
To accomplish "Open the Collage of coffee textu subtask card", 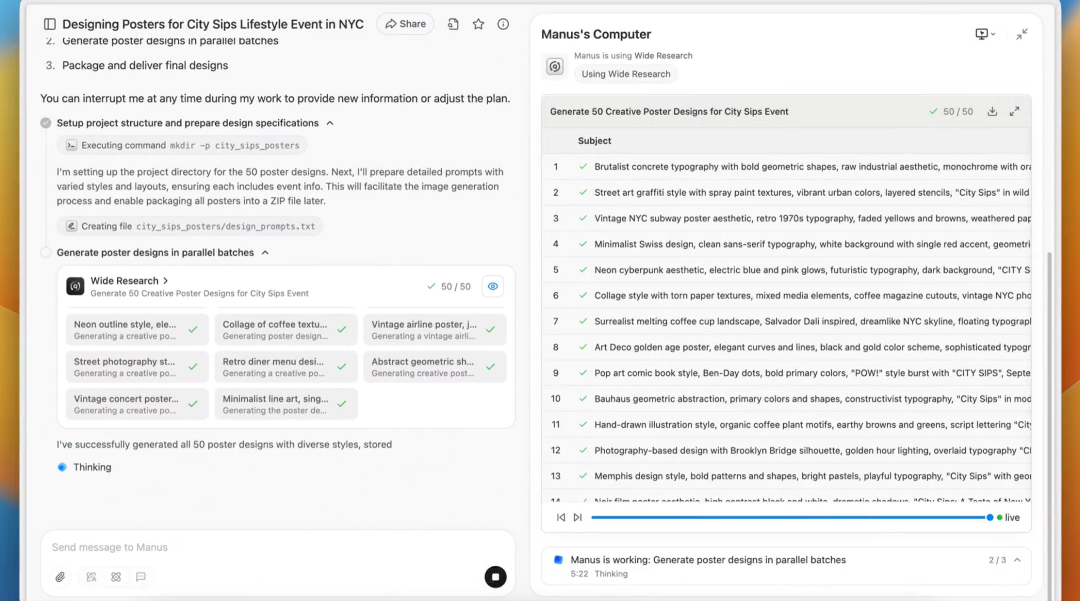I will tap(286, 330).
